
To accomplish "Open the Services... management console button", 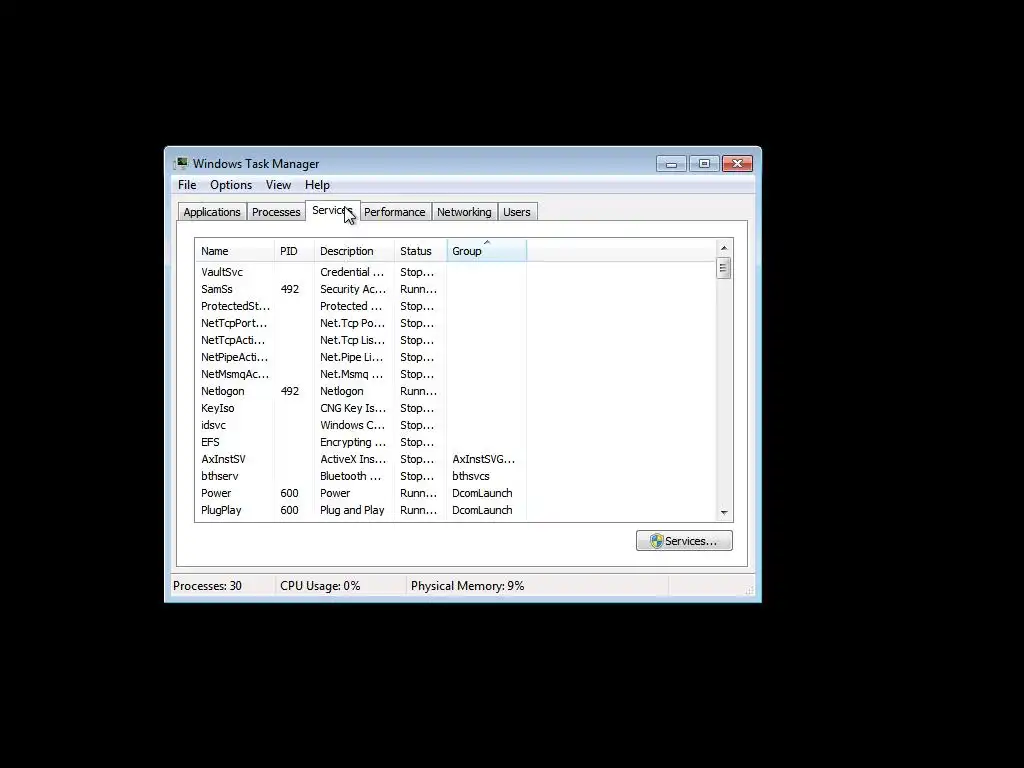I will pos(684,541).
